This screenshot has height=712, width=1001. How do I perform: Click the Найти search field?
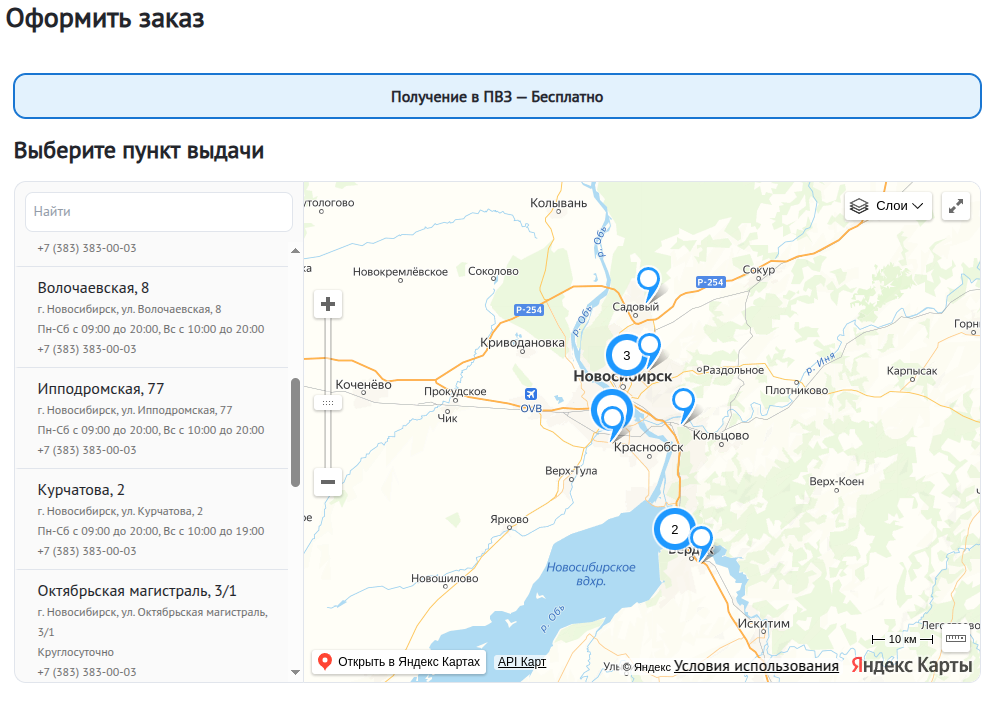tap(159, 212)
